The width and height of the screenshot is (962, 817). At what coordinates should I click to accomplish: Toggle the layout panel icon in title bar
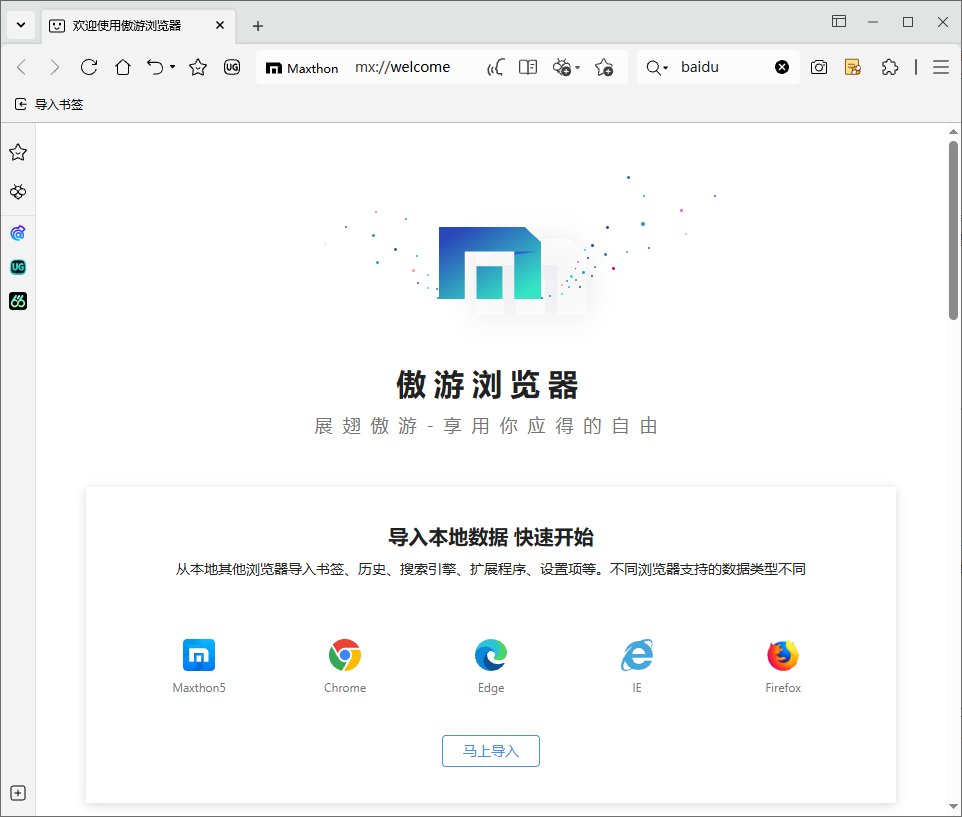839,21
